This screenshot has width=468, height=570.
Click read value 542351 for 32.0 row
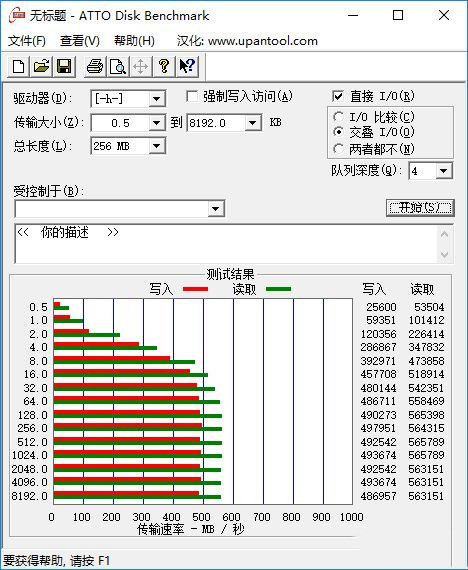426,388
